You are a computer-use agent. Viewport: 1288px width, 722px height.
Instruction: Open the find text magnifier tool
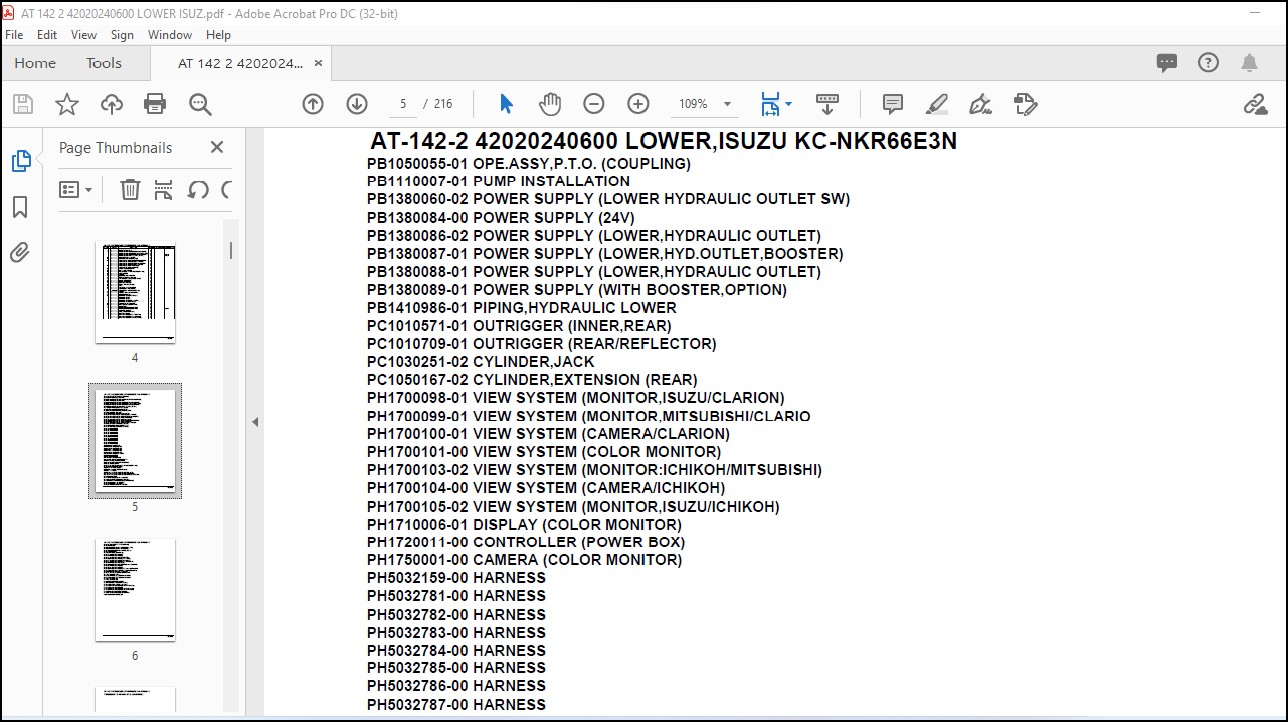click(200, 104)
